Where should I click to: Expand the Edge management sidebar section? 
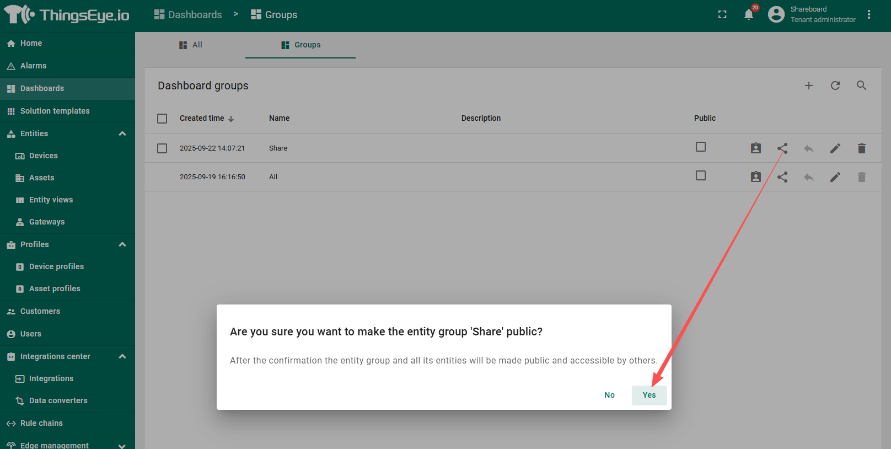pos(122,445)
